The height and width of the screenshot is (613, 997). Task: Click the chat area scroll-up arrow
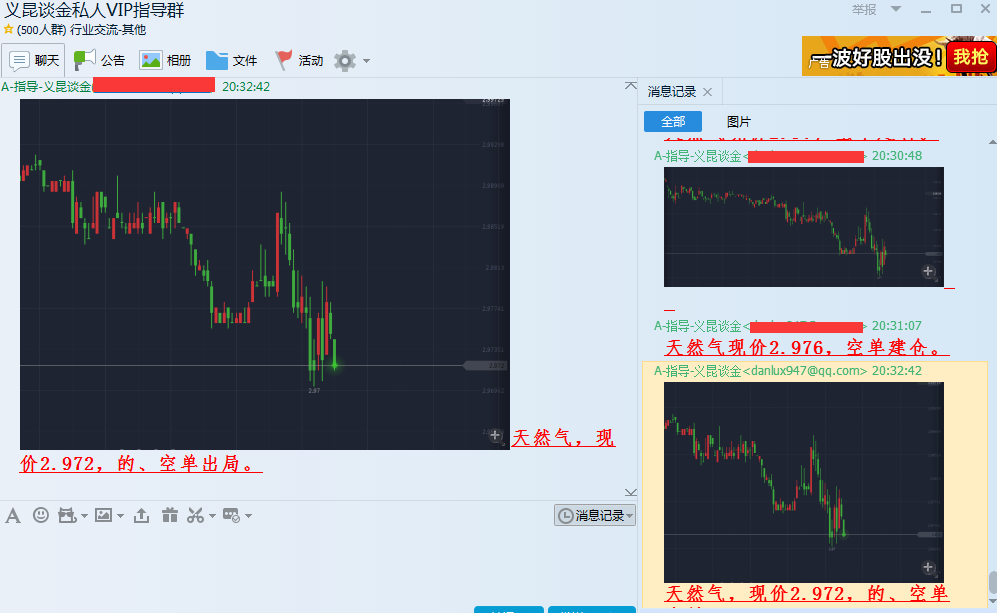(630, 85)
